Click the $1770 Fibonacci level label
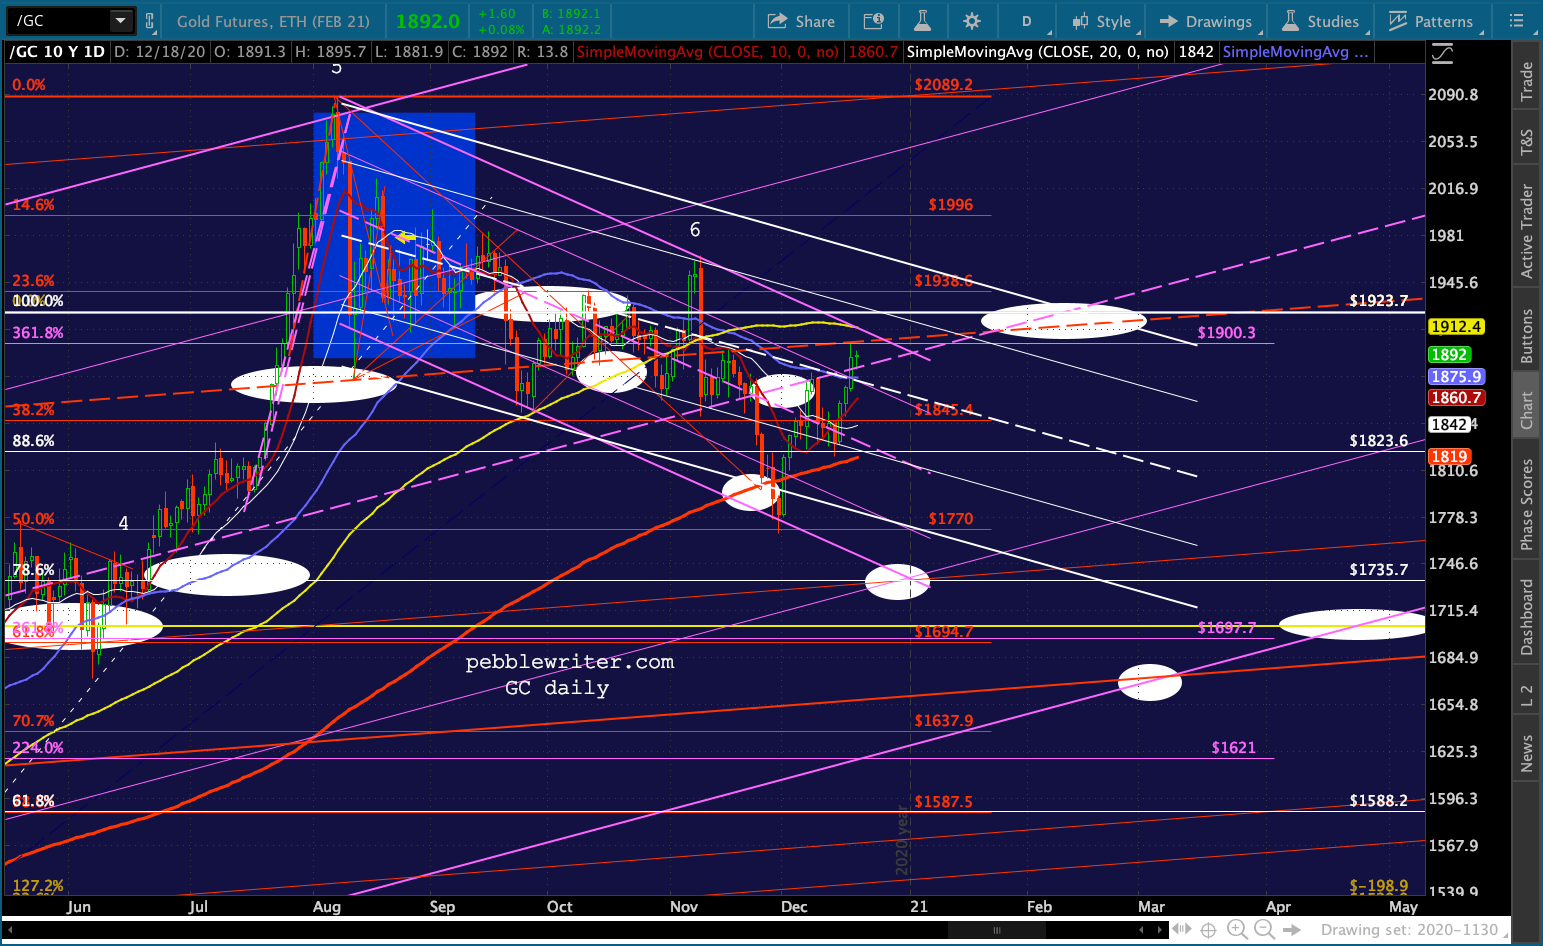Screen dimensions: 1543x946 point(950,519)
